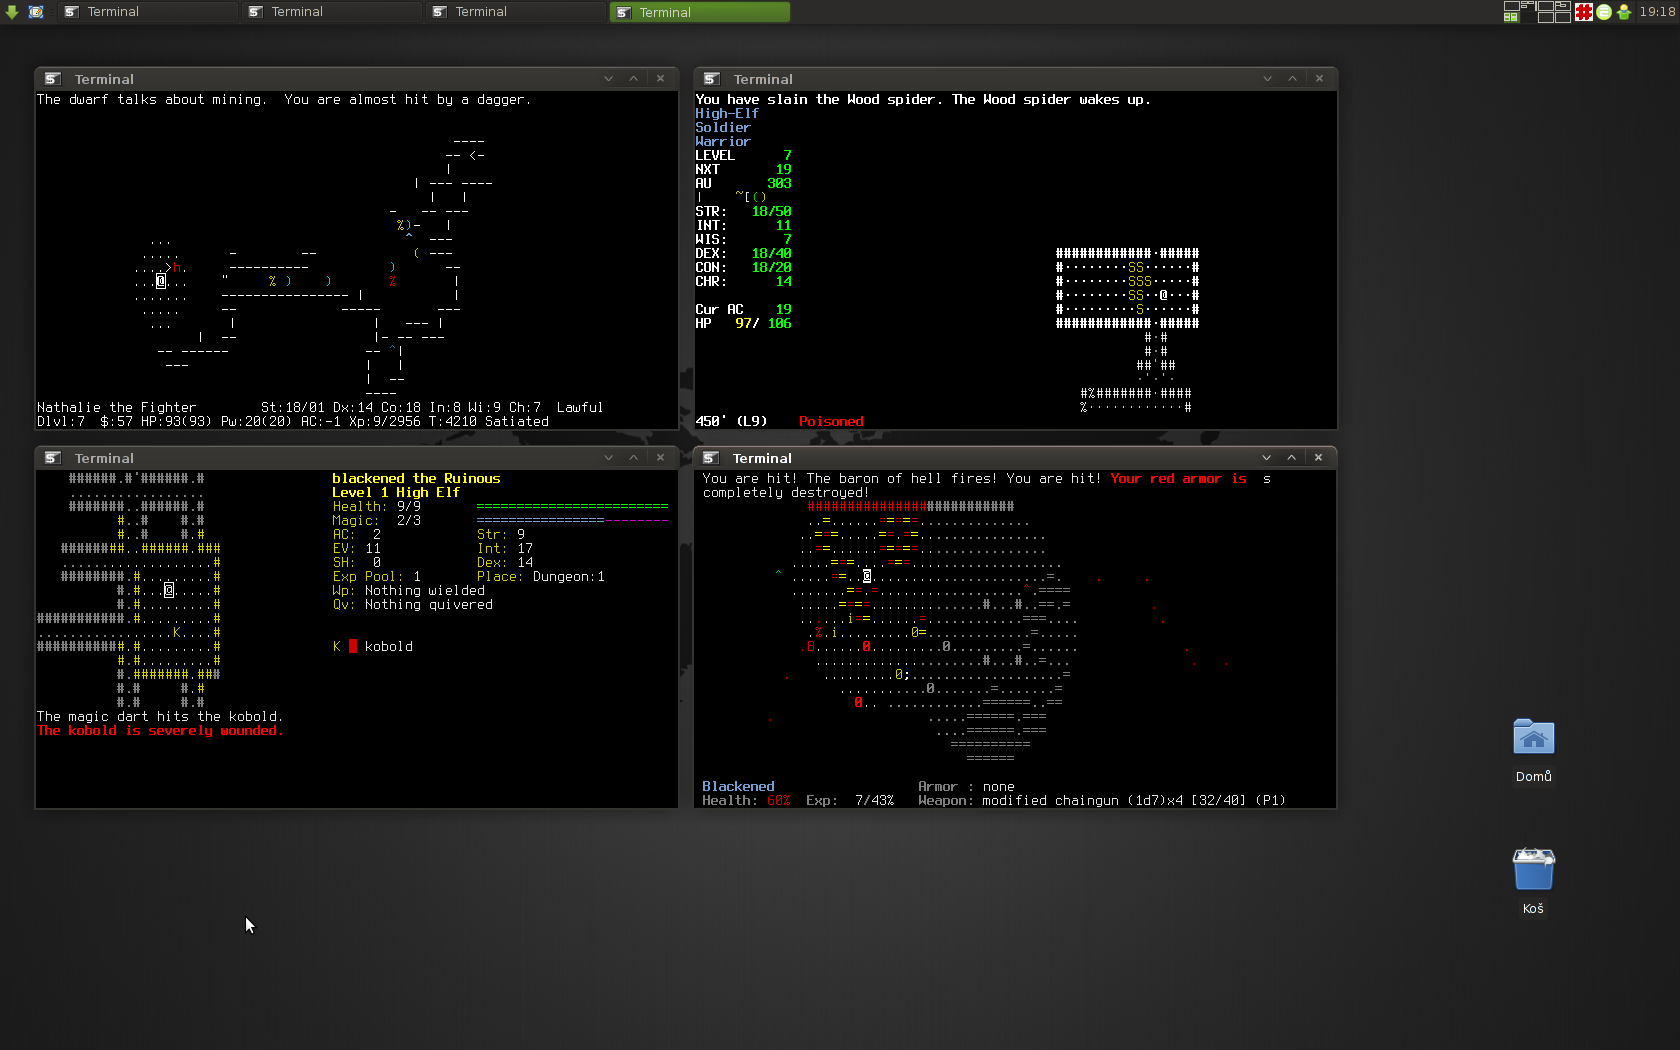Click 'The kobold is severely wounded.' message
Screen dimensions: 1680x1050
160,731
